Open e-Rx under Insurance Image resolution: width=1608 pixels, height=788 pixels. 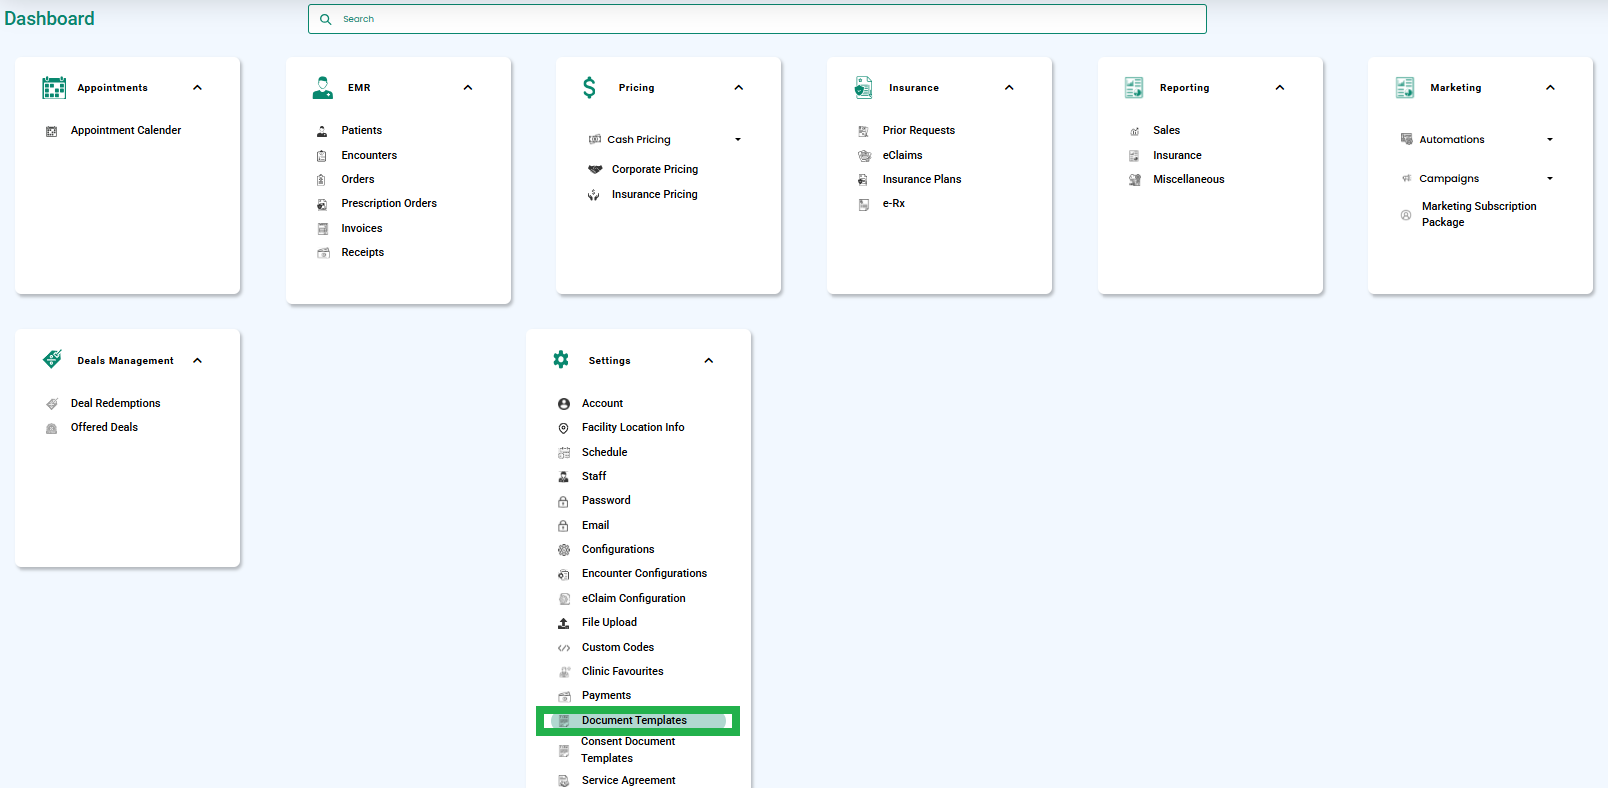[894, 204]
